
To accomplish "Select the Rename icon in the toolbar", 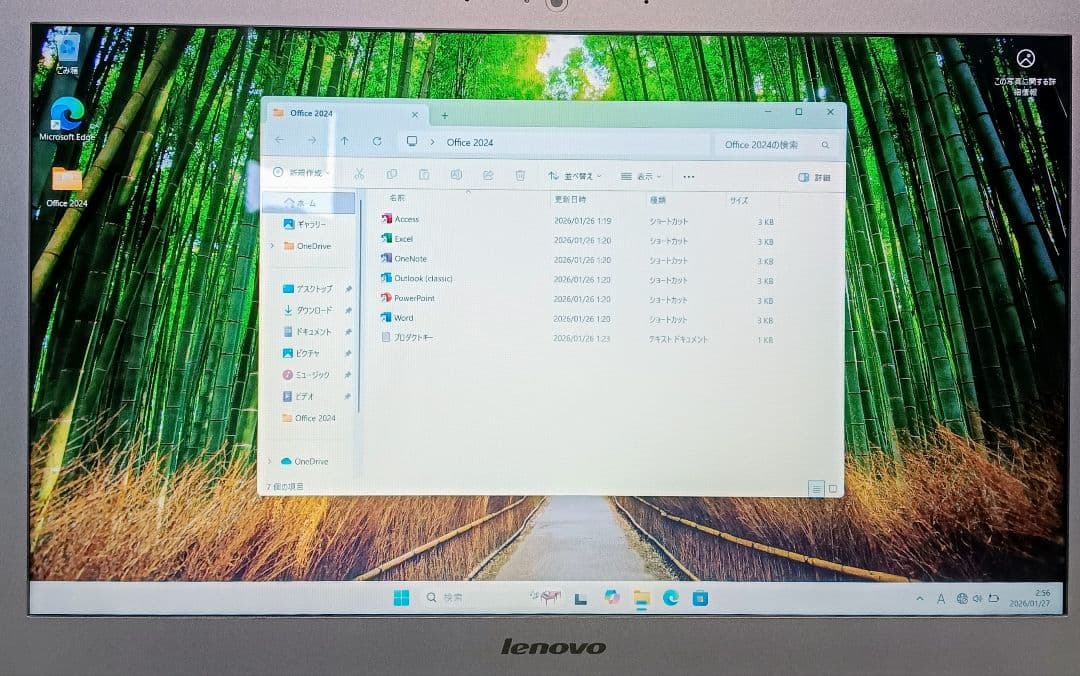I will 456,175.
